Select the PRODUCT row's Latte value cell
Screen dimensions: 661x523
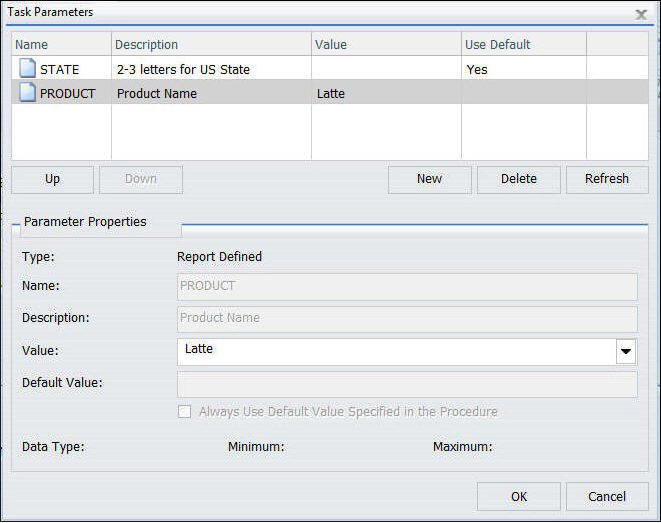coord(386,93)
